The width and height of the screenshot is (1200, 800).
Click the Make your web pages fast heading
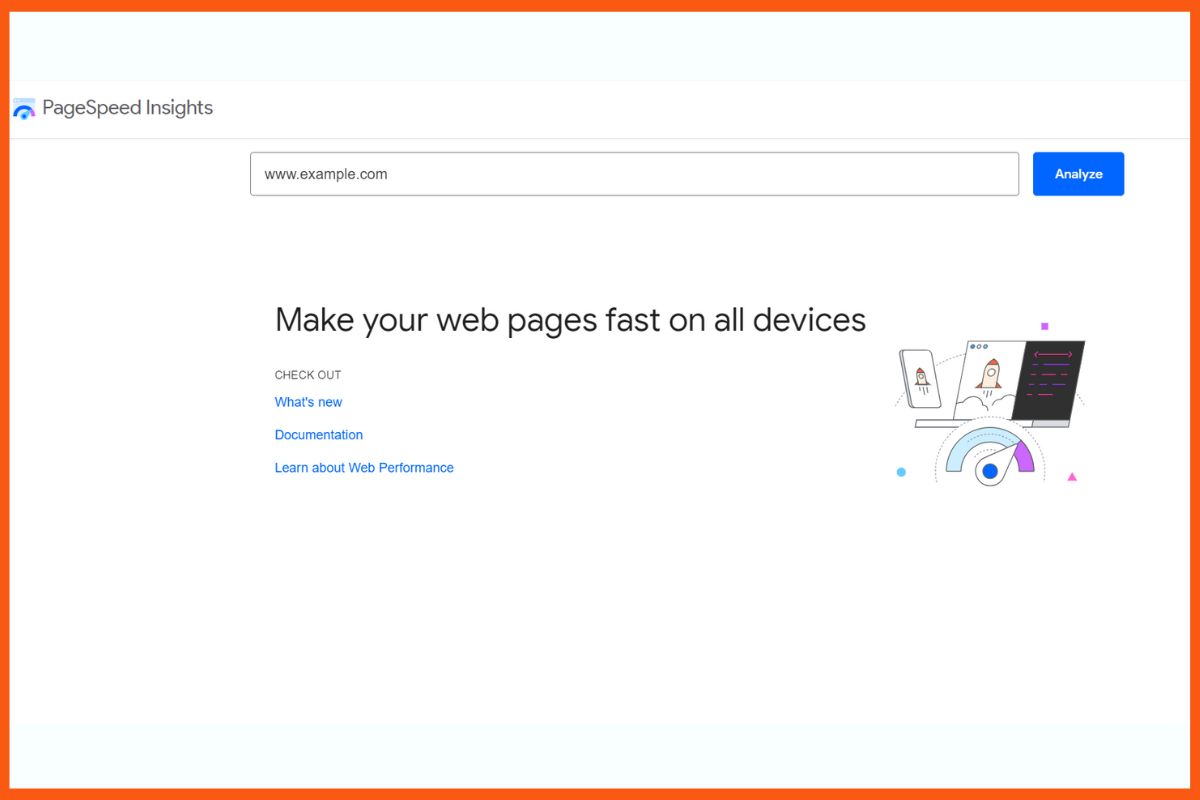click(570, 319)
